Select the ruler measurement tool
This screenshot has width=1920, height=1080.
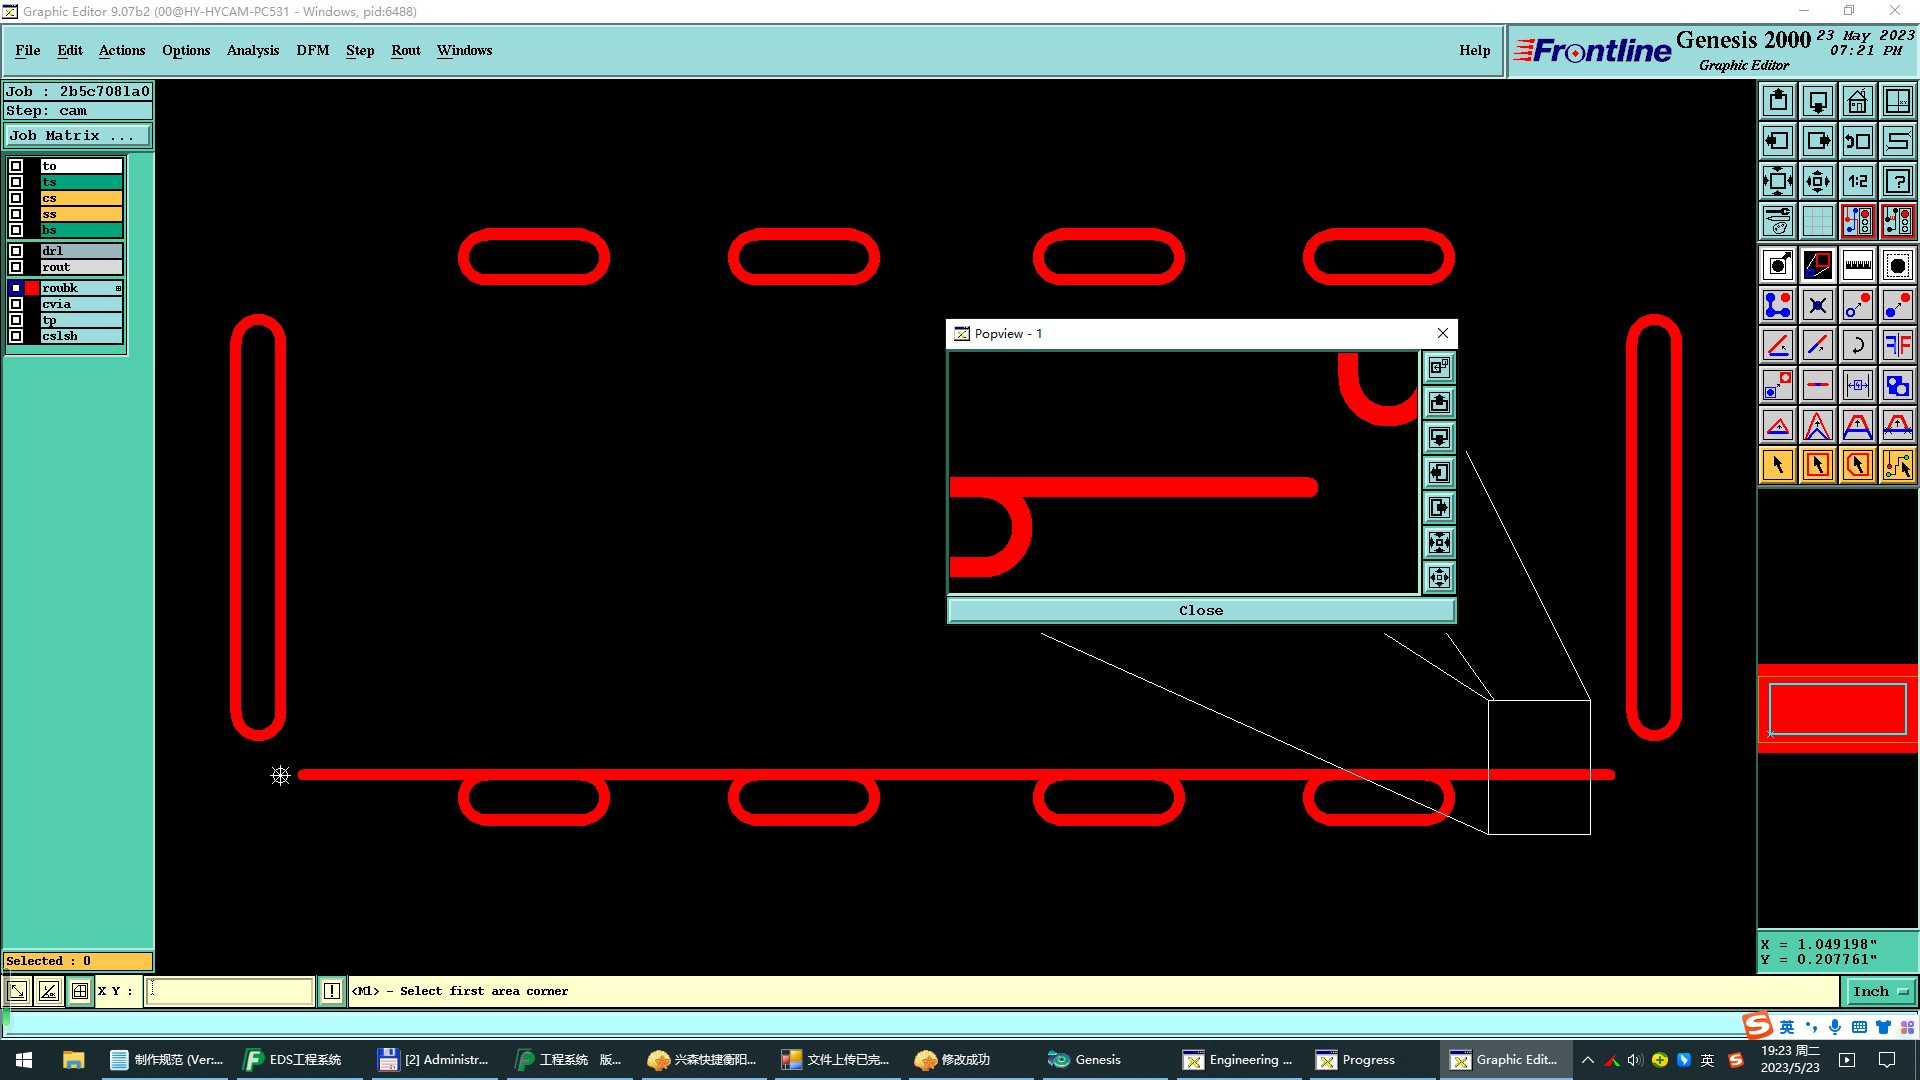pyautogui.click(x=1857, y=265)
